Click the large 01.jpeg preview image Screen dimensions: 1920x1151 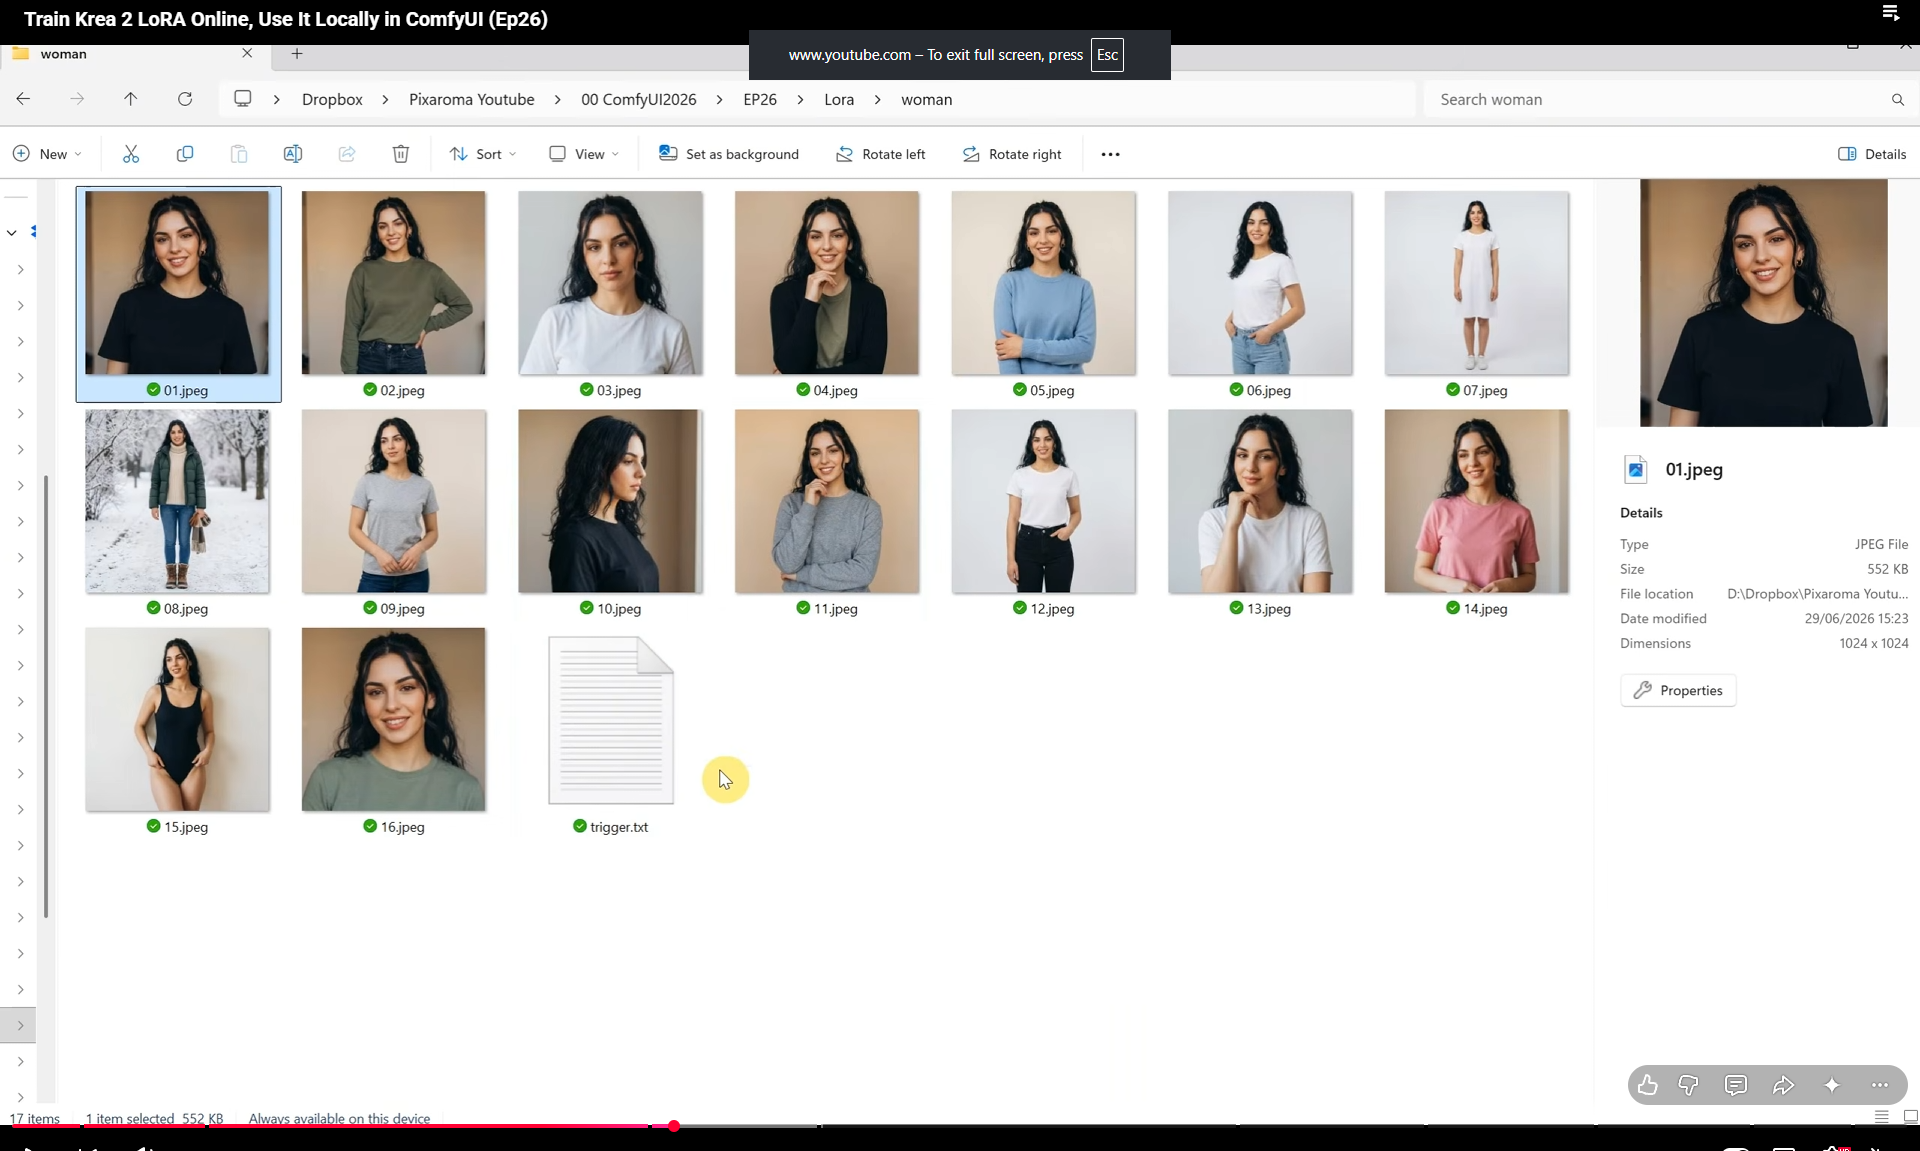click(1763, 303)
